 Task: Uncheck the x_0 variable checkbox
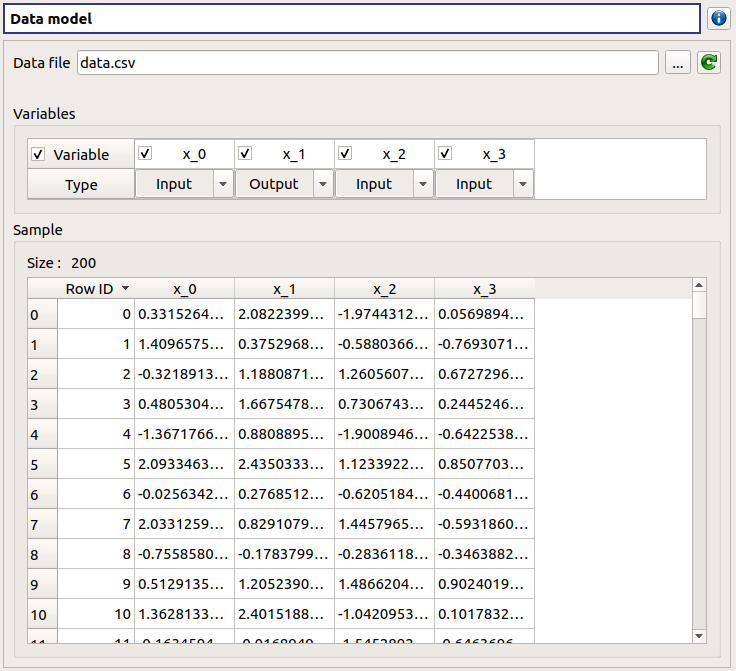point(145,154)
